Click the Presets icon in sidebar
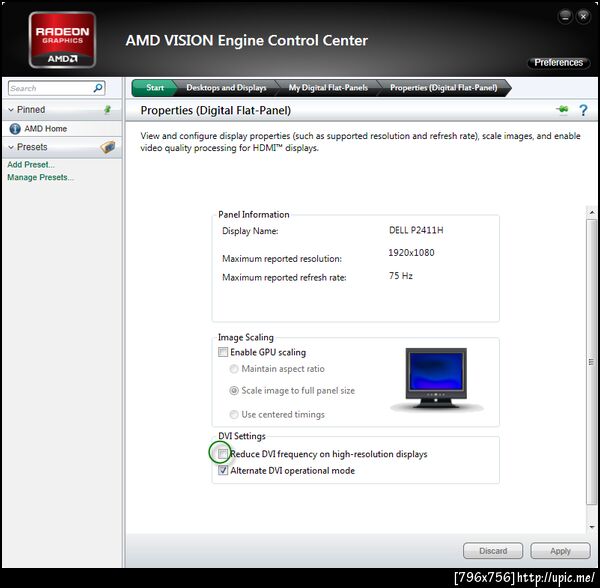This screenshot has height=588, width=600. click(108, 147)
